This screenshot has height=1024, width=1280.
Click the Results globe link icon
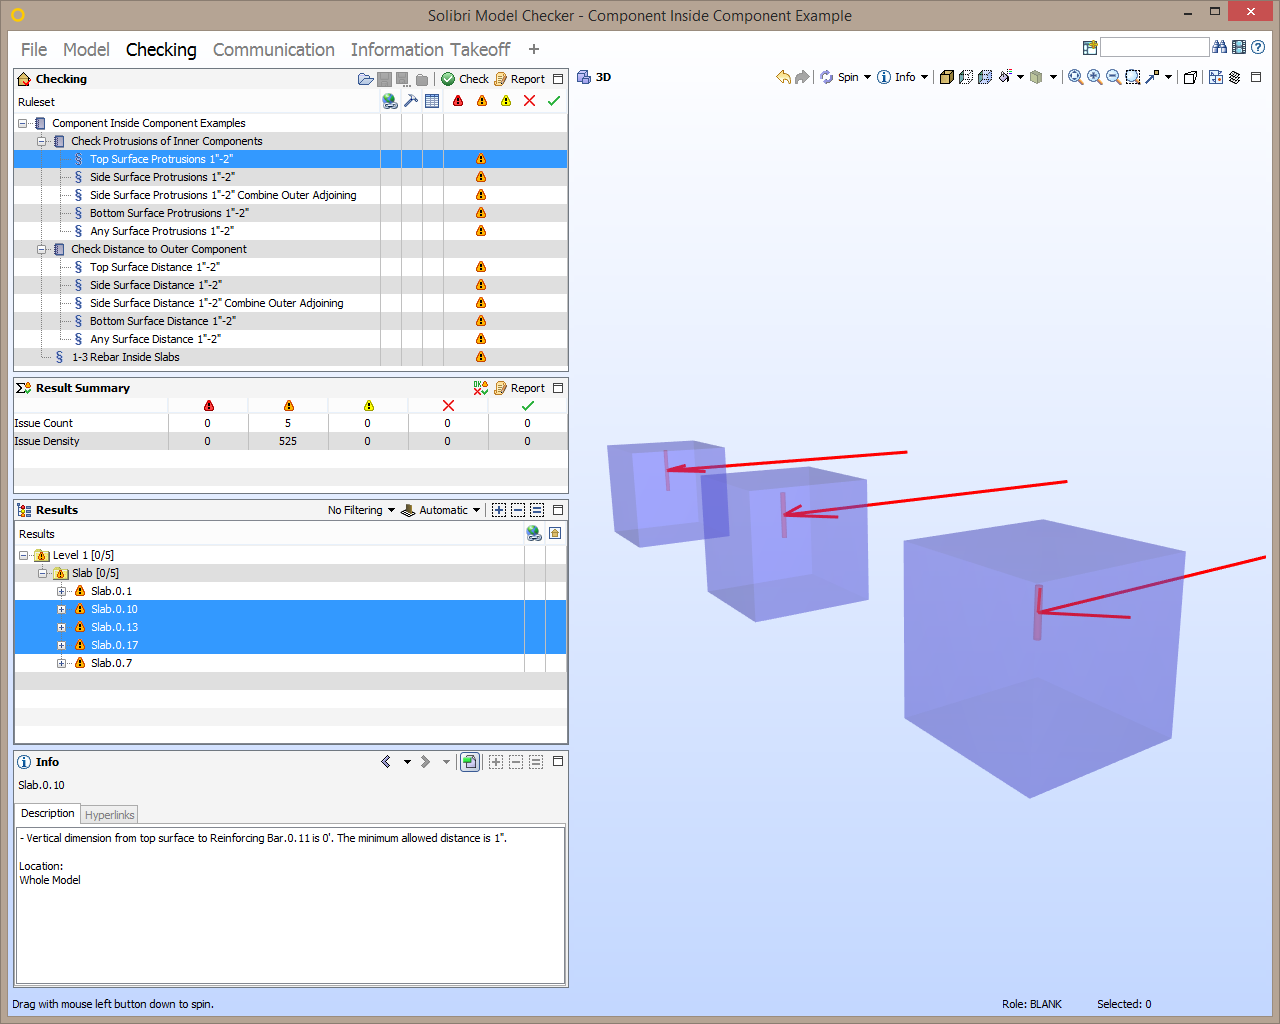pos(534,533)
